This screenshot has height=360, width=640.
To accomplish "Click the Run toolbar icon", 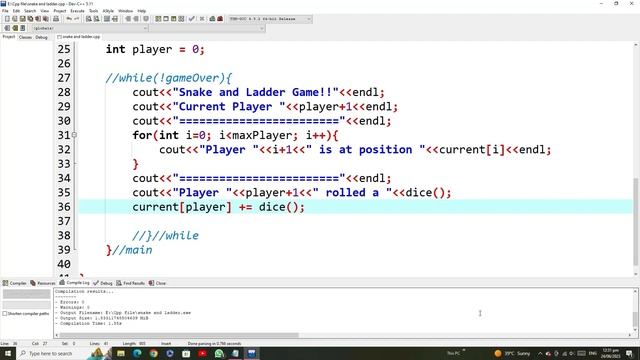I will (166, 19).
